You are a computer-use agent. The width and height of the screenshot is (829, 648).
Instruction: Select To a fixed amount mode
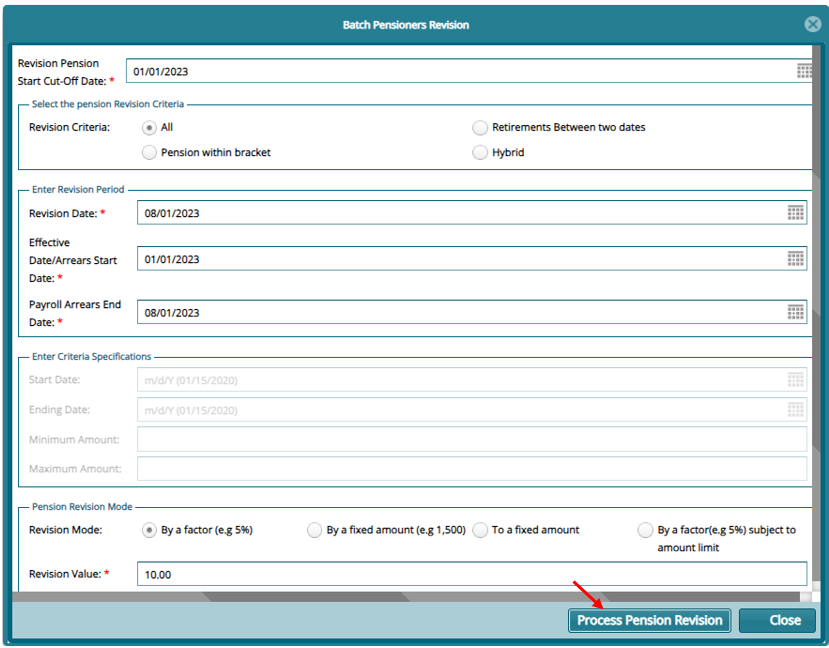pyautogui.click(x=480, y=530)
